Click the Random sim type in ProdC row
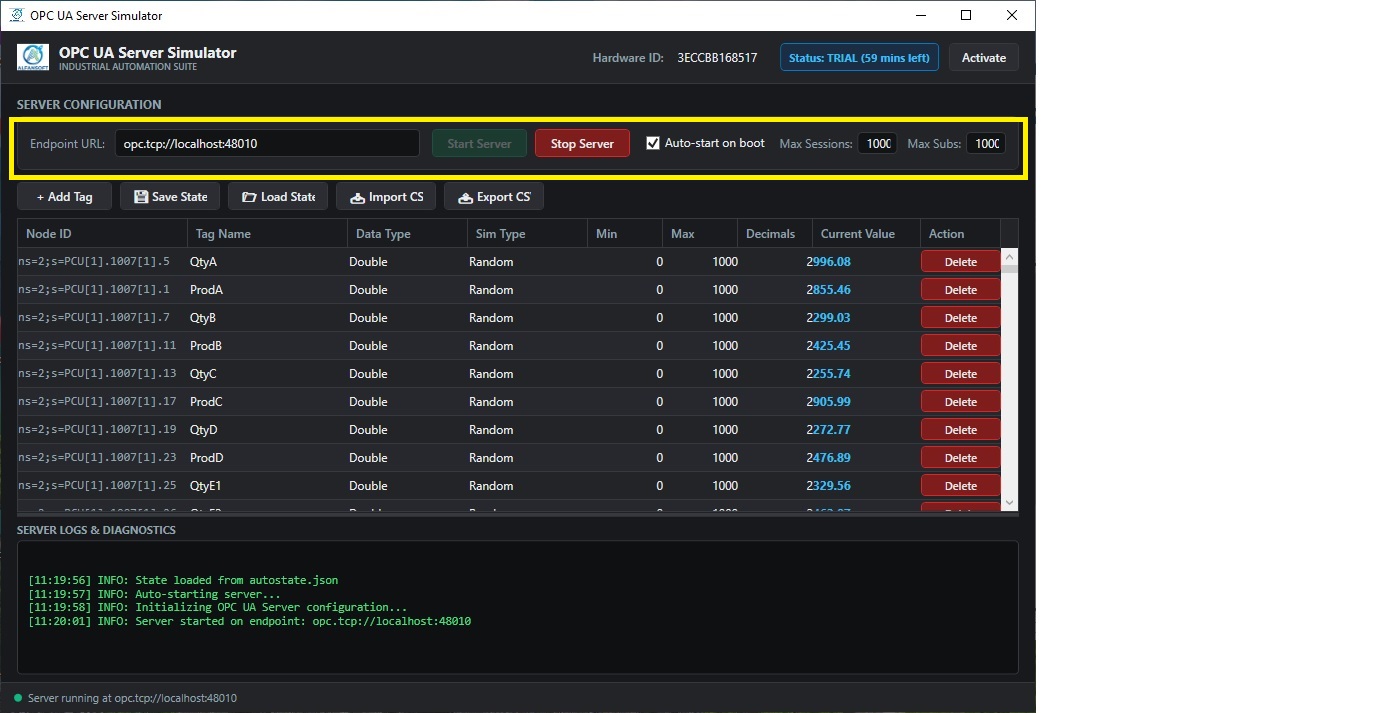Screen dimensions: 1376x713 coord(491,402)
